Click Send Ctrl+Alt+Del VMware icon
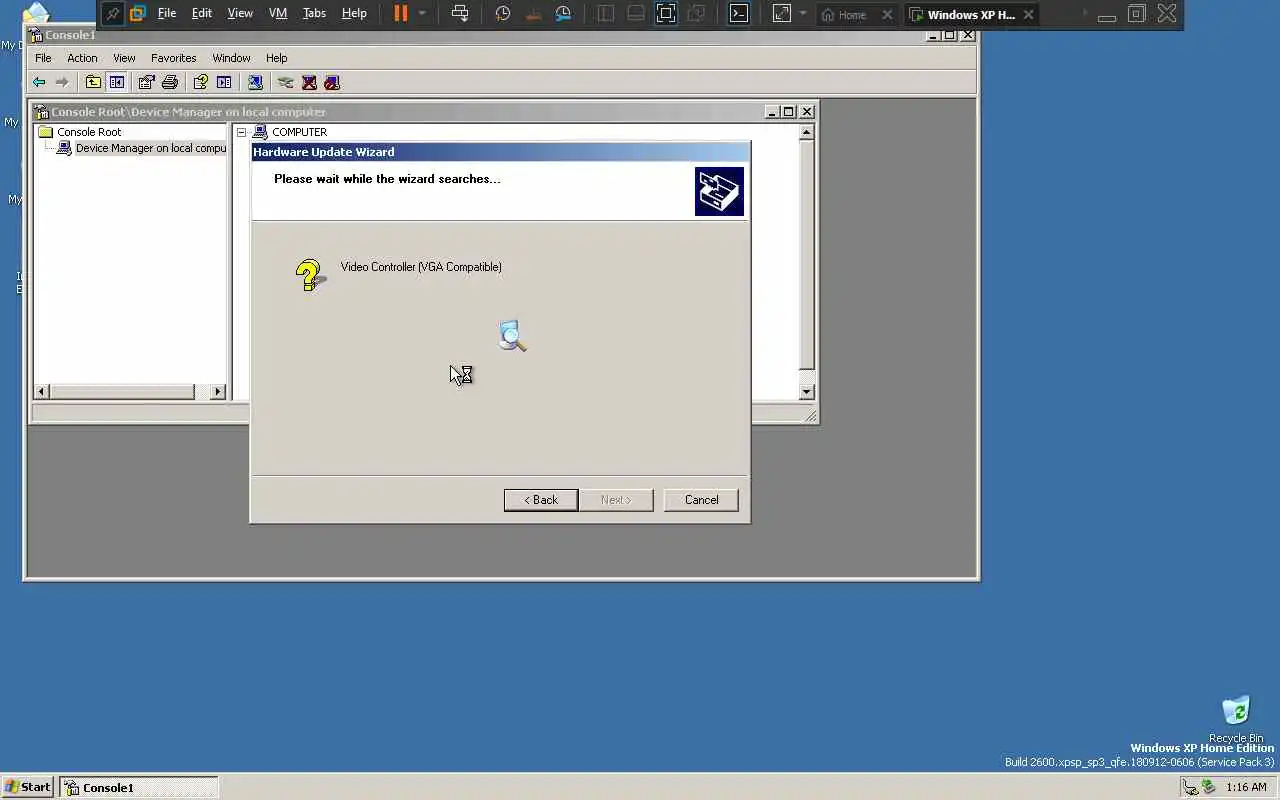Screen dimensions: 1280x800 pyautogui.click(x=460, y=14)
